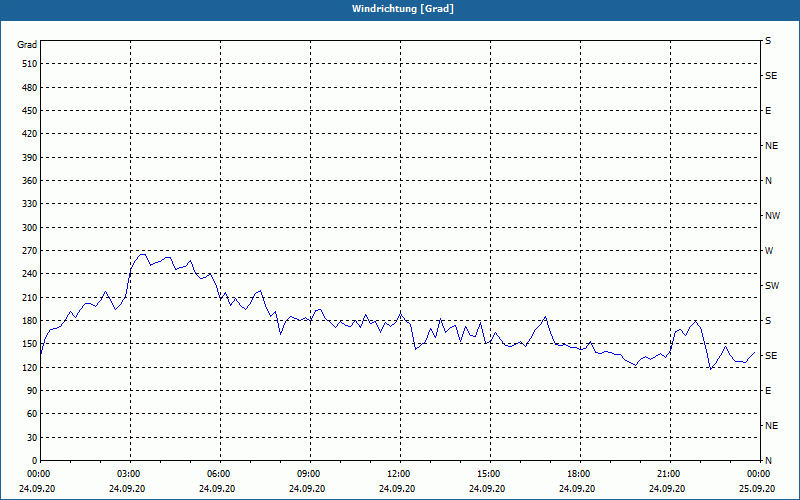Select the 510 y-axis value
This screenshot has width=800, height=500.
(30, 64)
